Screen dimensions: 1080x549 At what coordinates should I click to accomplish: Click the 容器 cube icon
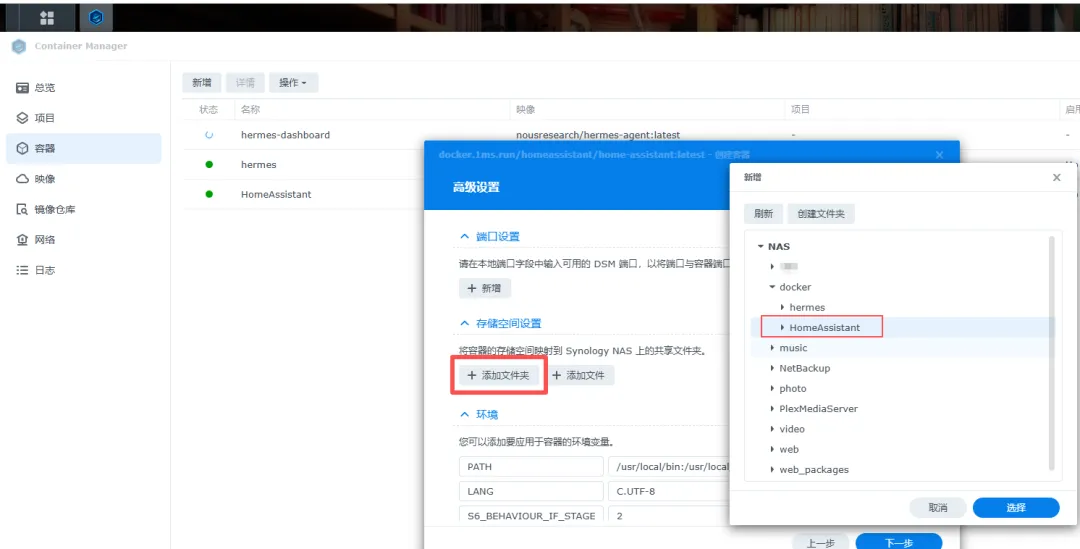[x=22, y=148]
